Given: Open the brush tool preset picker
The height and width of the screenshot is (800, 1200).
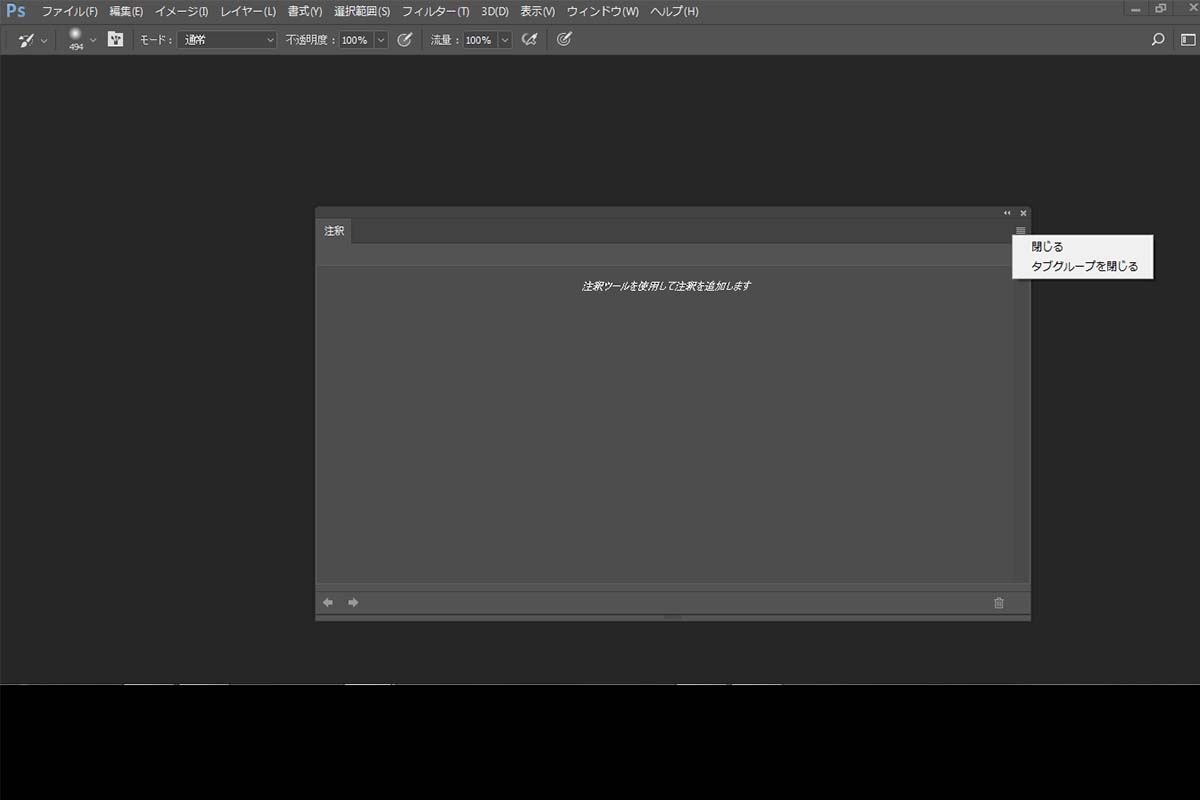Looking at the screenshot, I should click(x=26, y=40).
